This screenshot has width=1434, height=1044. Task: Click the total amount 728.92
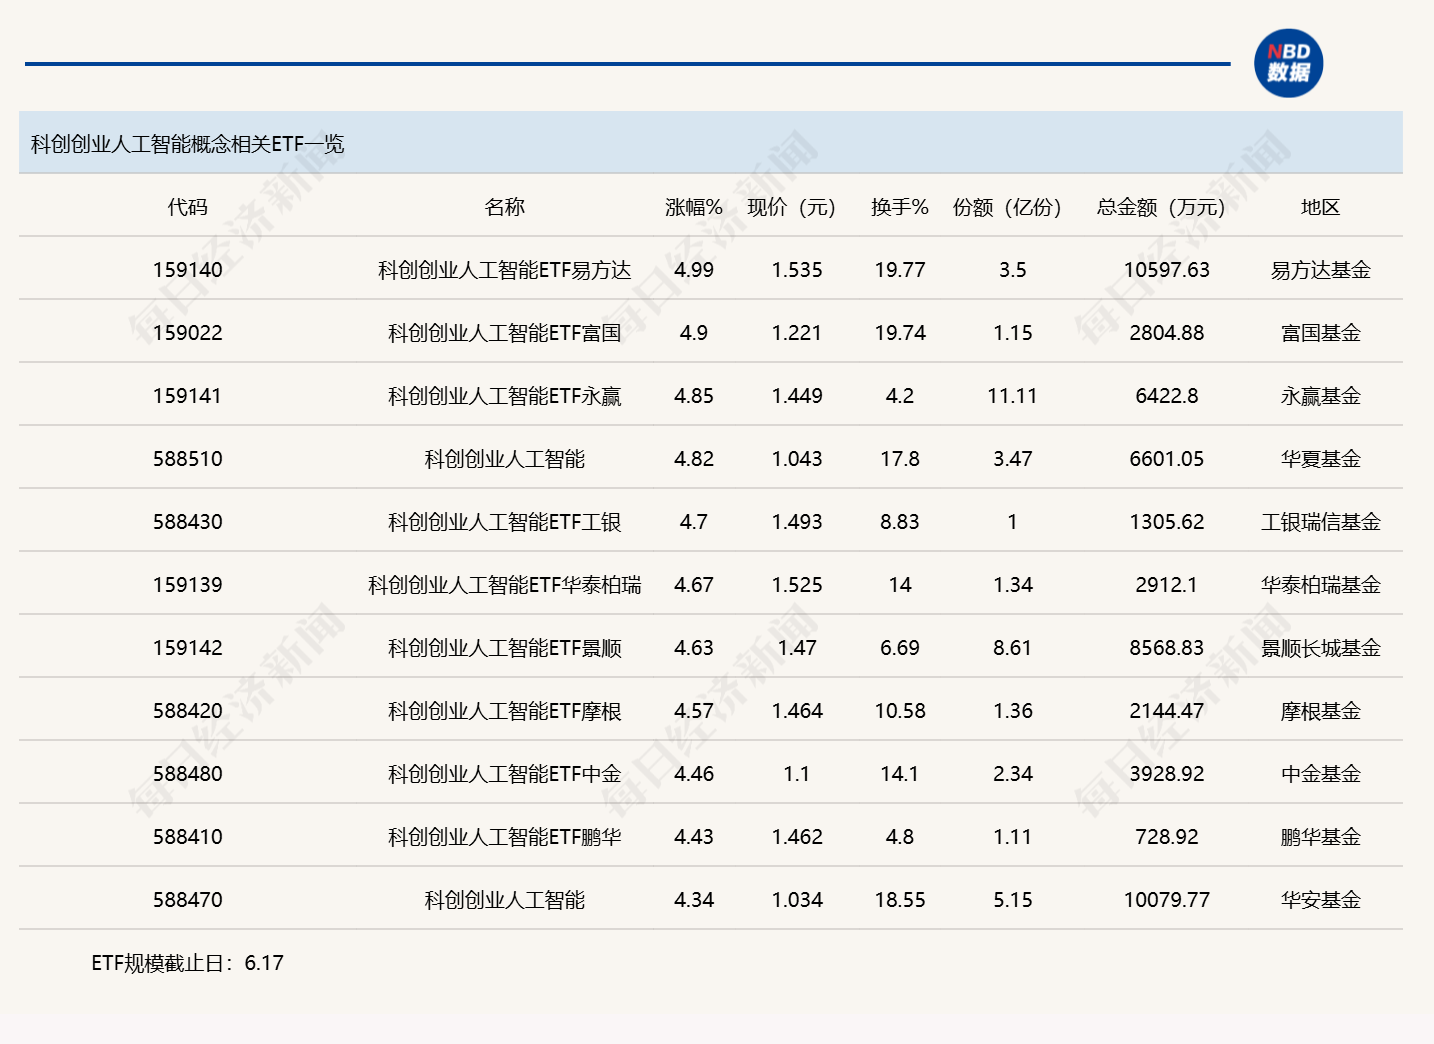[1167, 837]
